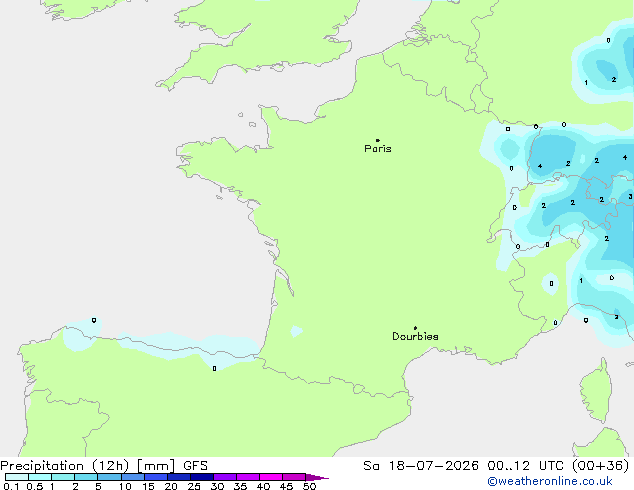Click the above-50 arrow tip of legend
634x490 pixels.
317,477
